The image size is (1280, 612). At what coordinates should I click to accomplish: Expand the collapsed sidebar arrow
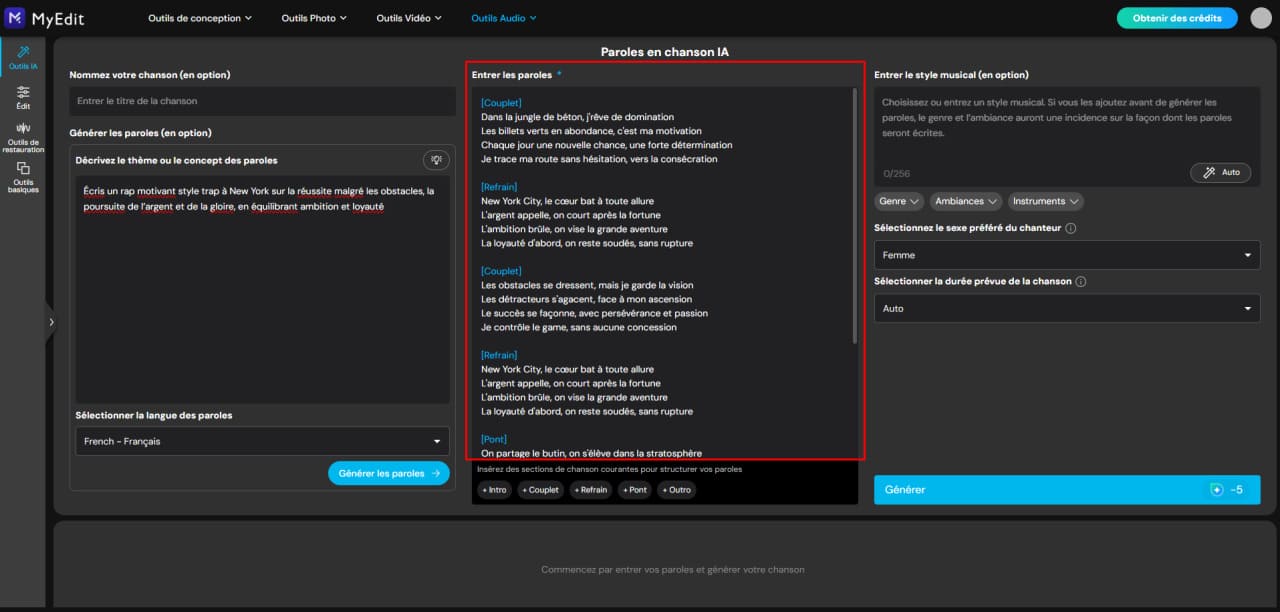pos(51,322)
